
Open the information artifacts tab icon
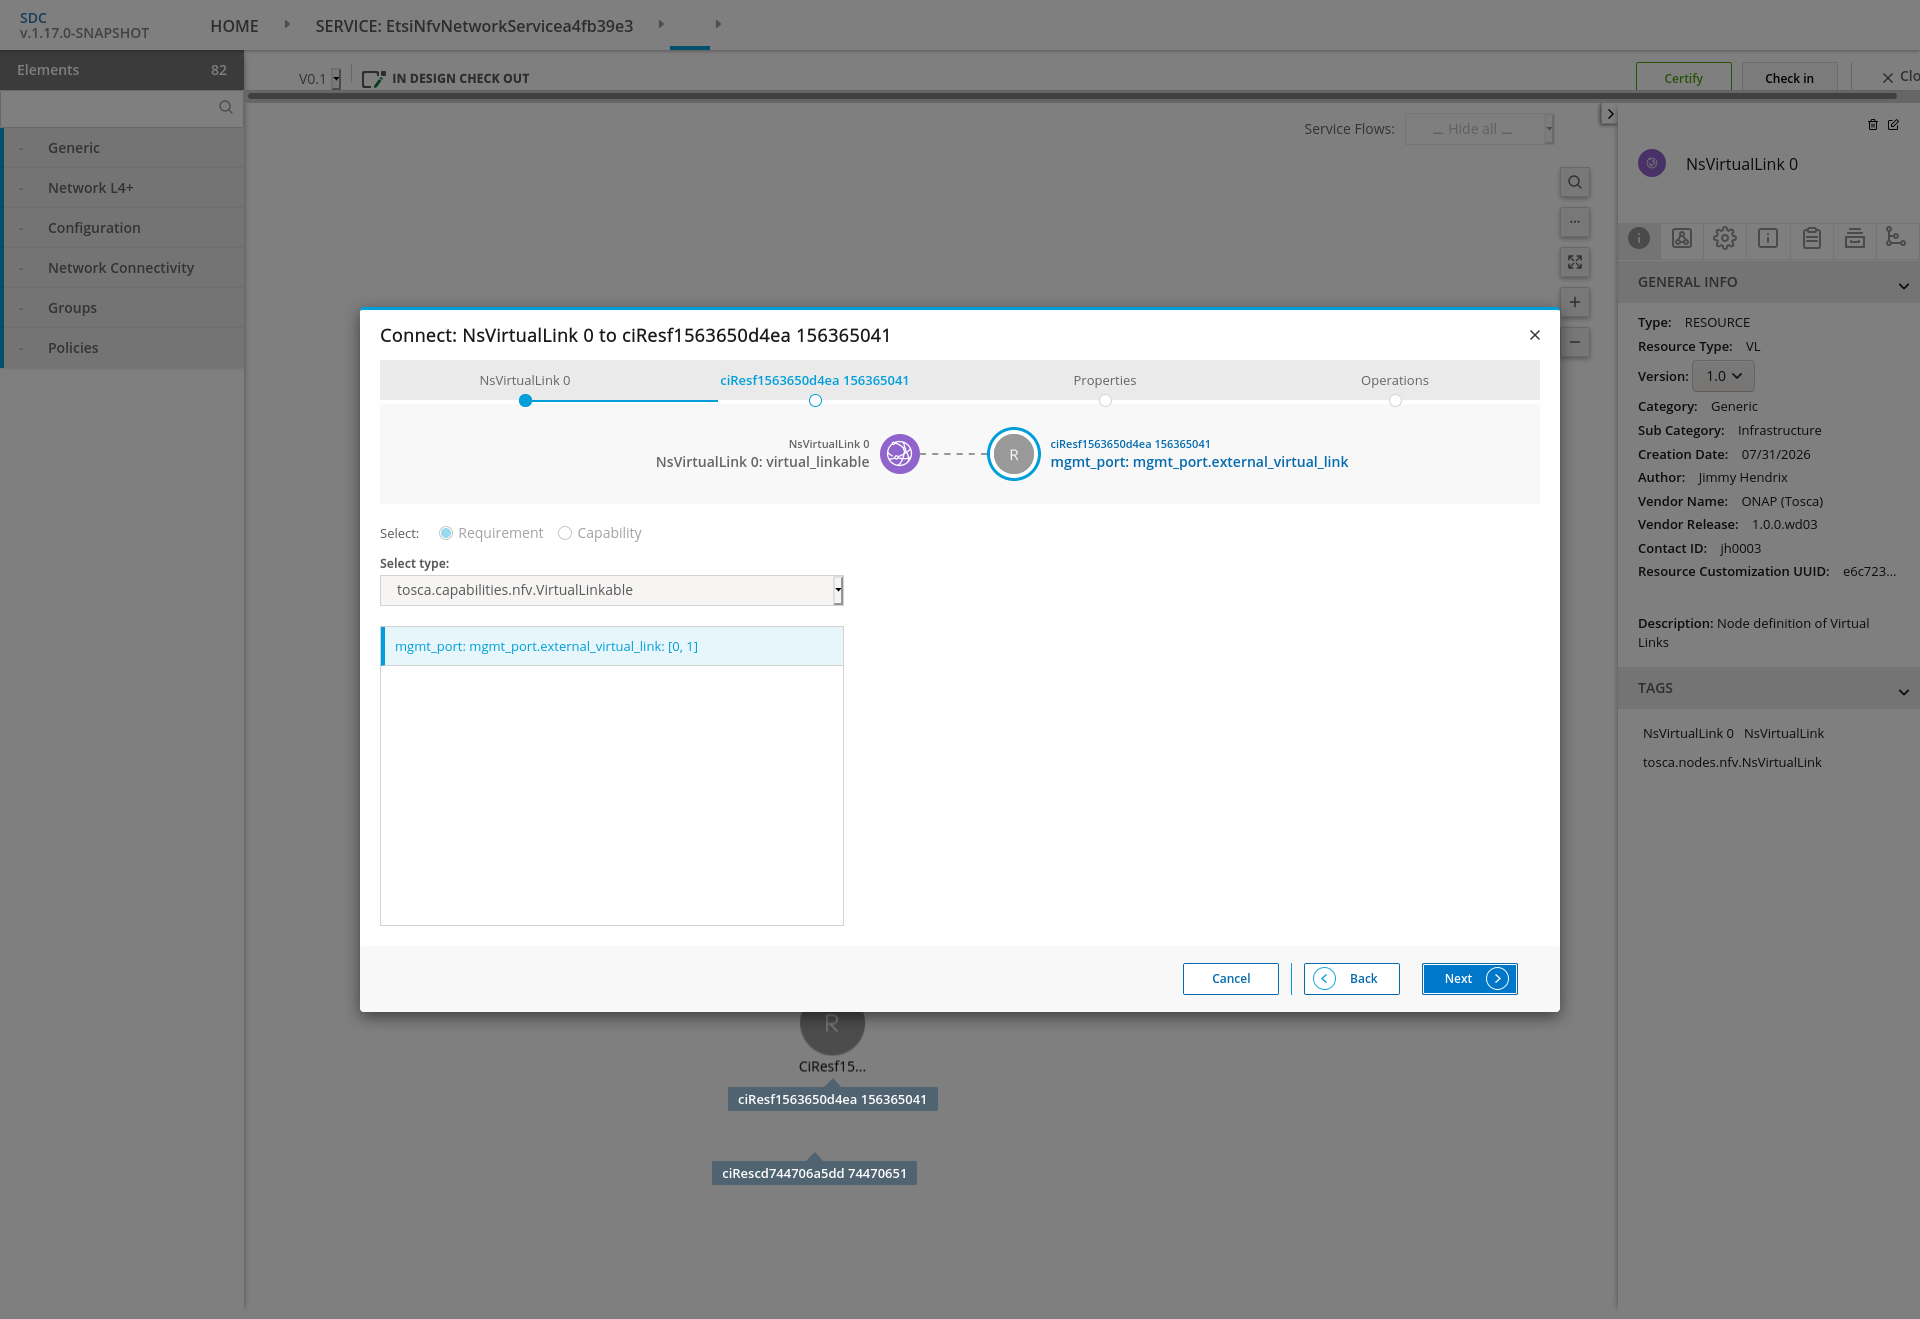(1768, 238)
